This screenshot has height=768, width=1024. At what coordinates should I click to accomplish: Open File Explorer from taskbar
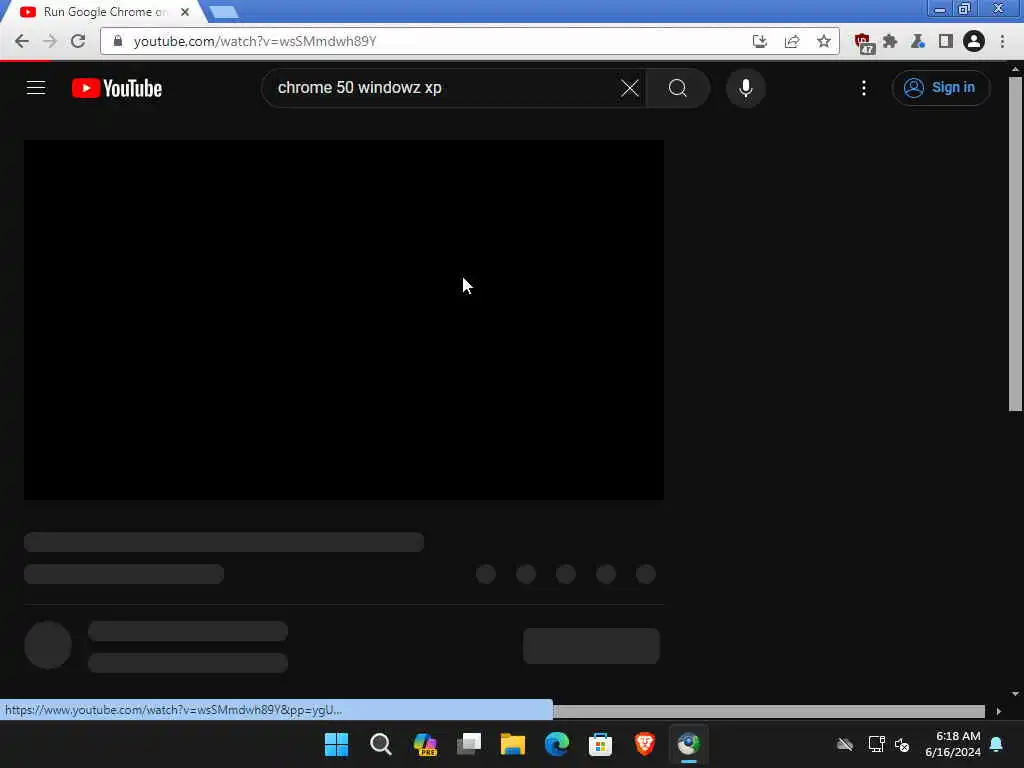click(513, 744)
